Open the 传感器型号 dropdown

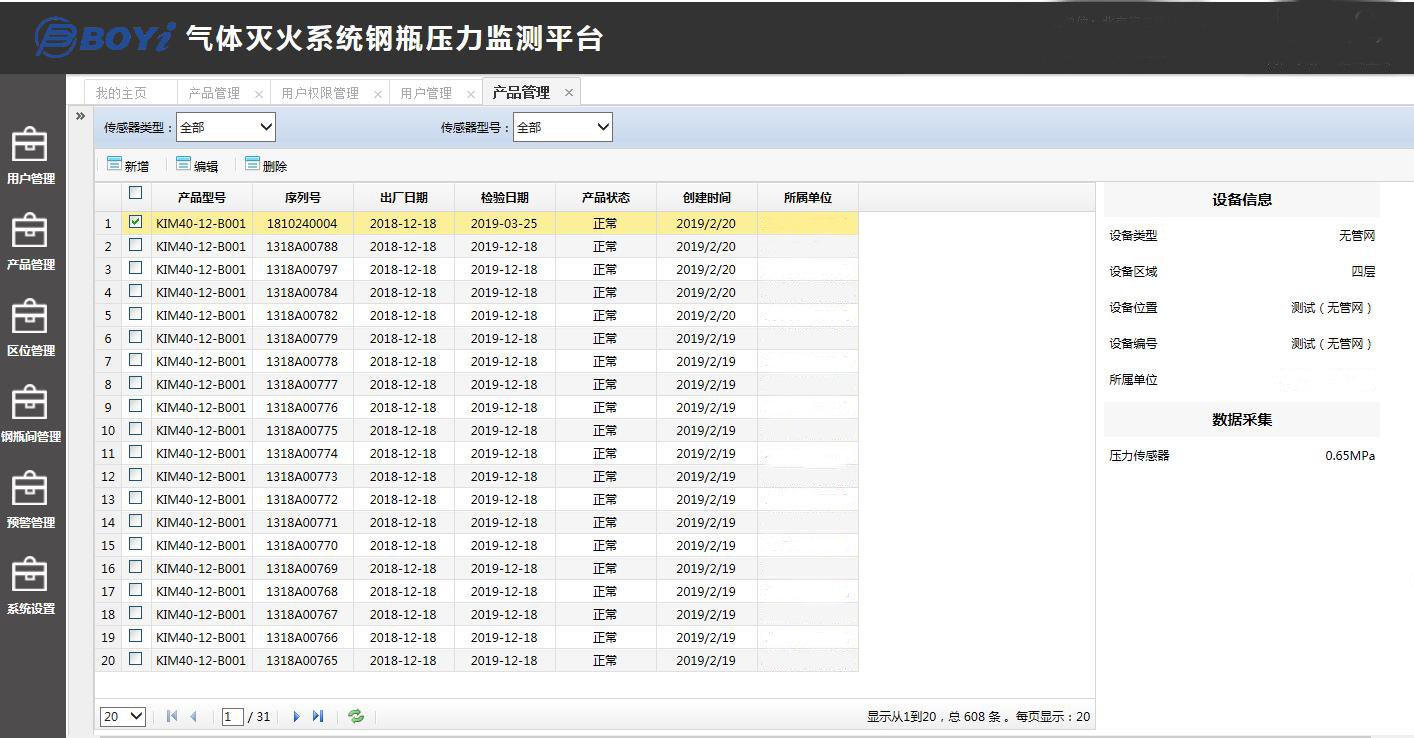tap(562, 127)
